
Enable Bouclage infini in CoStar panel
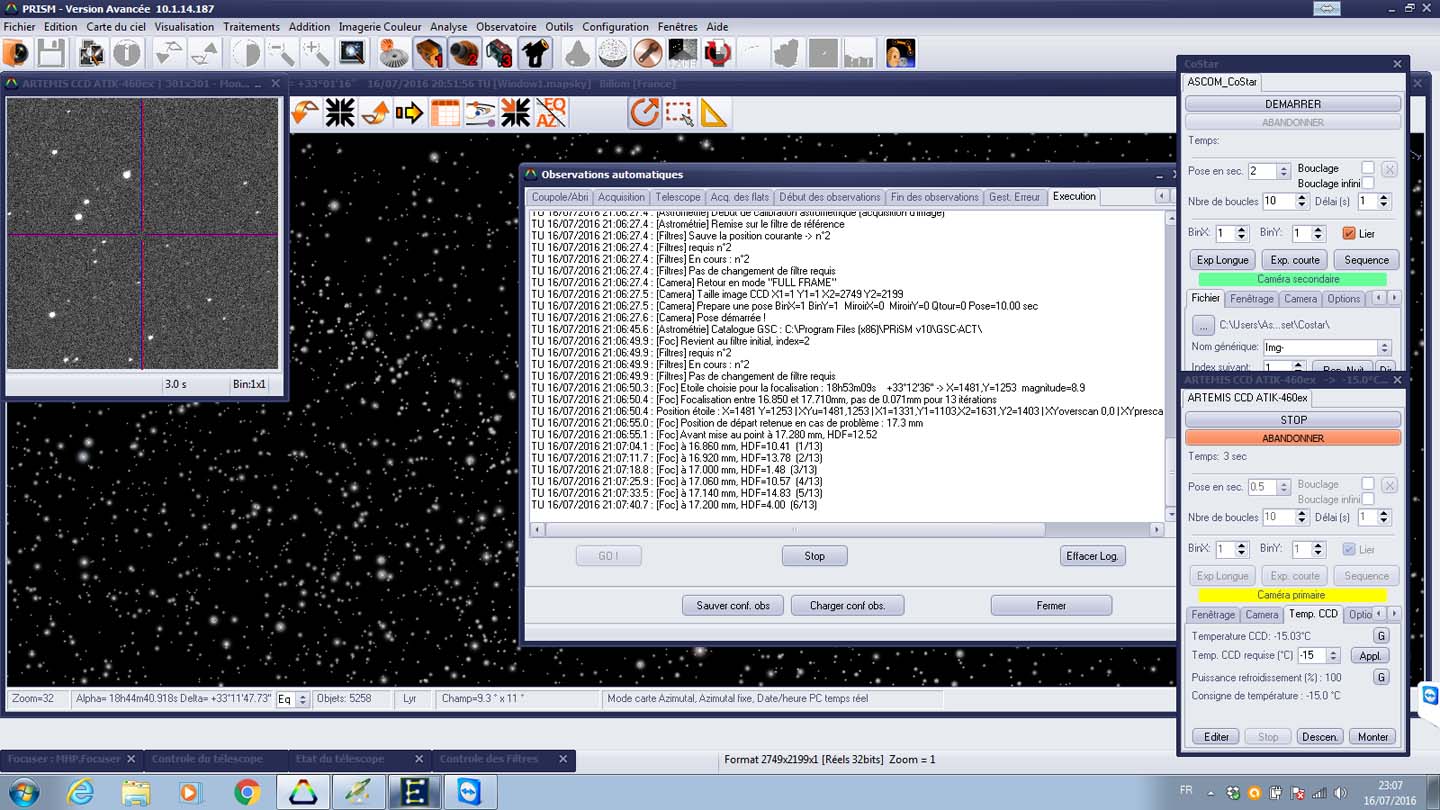pos(1367,183)
